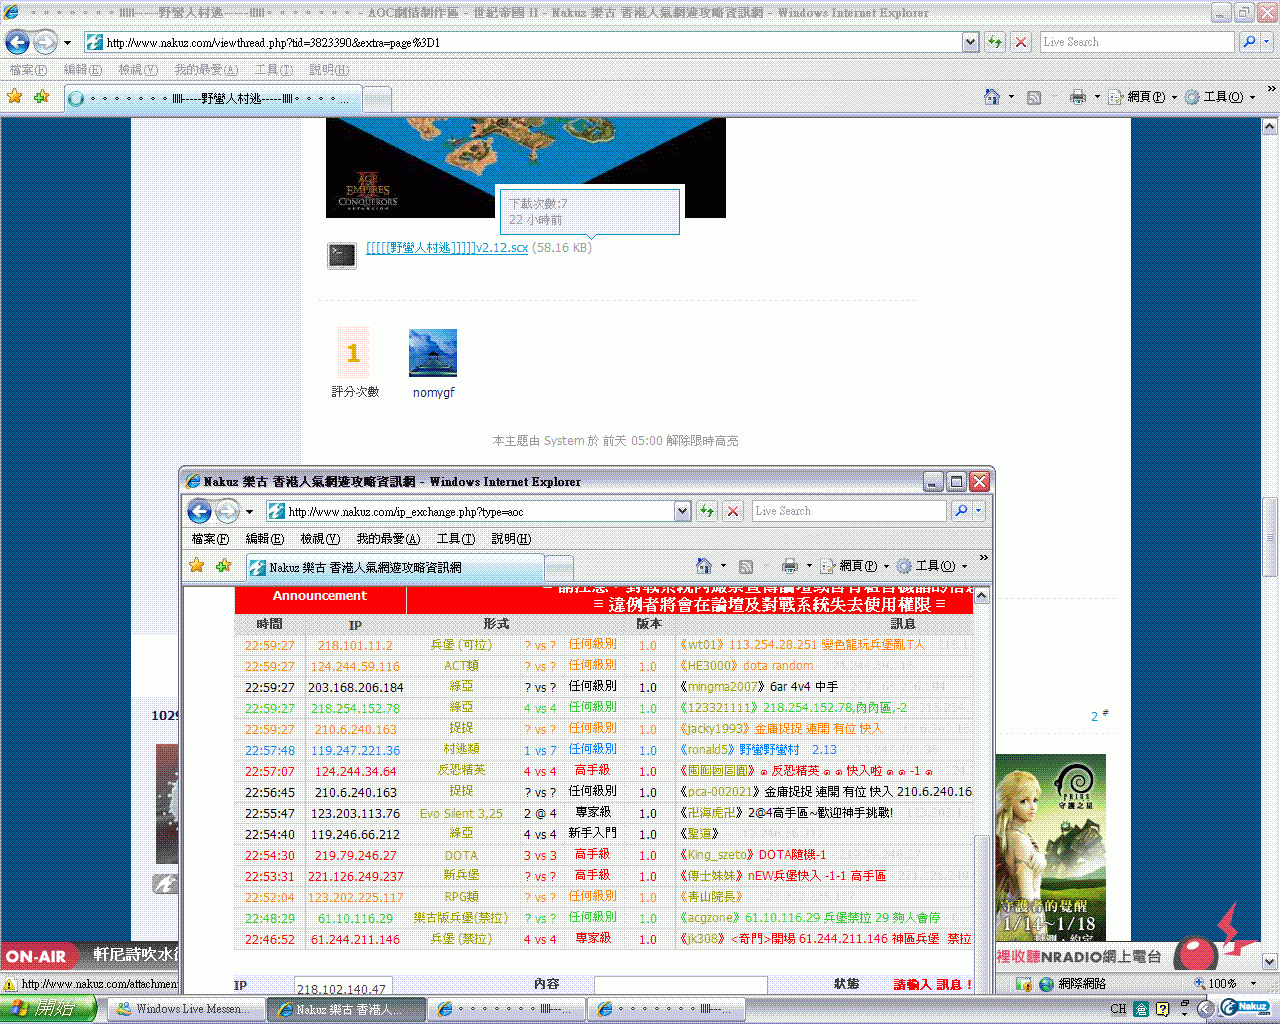
Task: Click Home icon in main window toolbar
Action: point(992,97)
